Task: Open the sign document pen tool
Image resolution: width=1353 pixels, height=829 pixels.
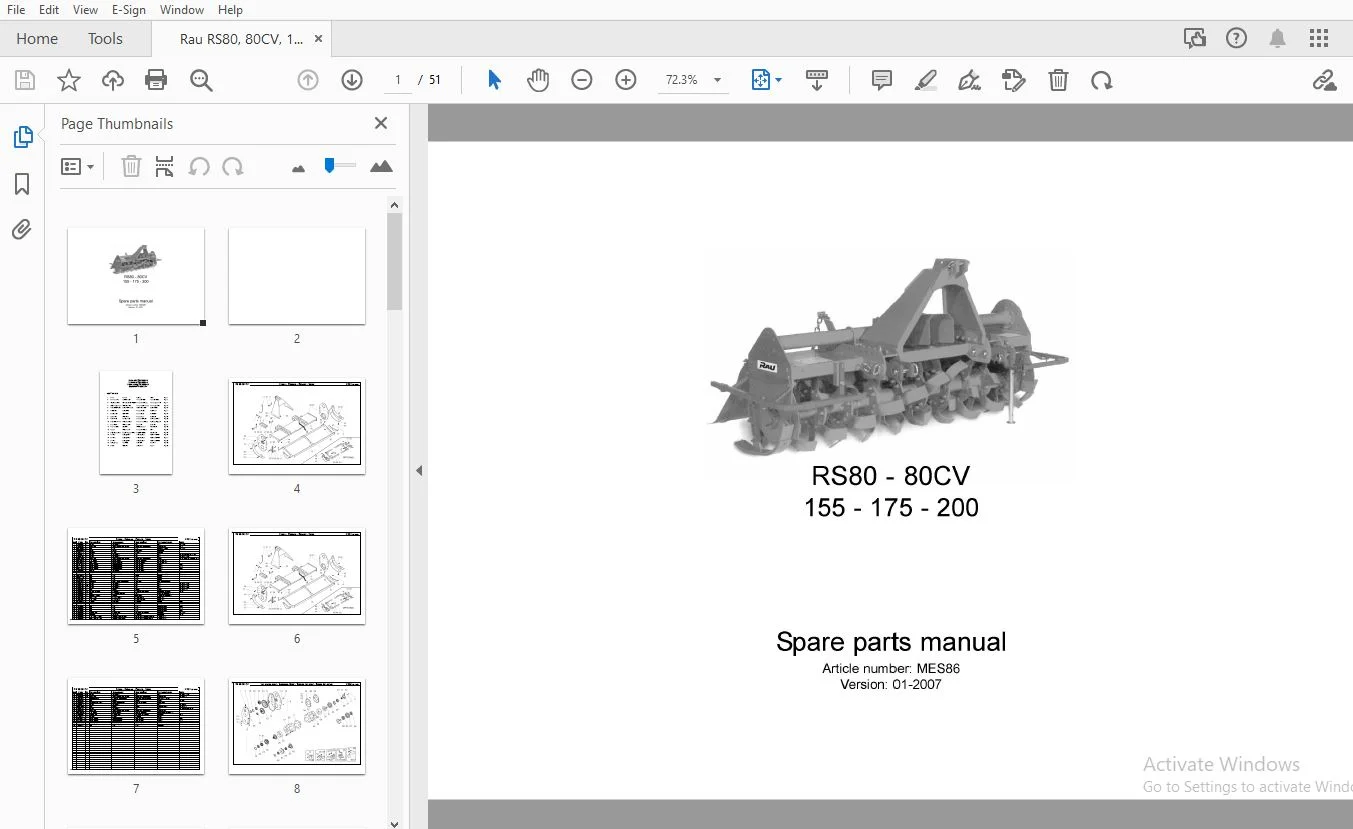Action: click(x=969, y=80)
